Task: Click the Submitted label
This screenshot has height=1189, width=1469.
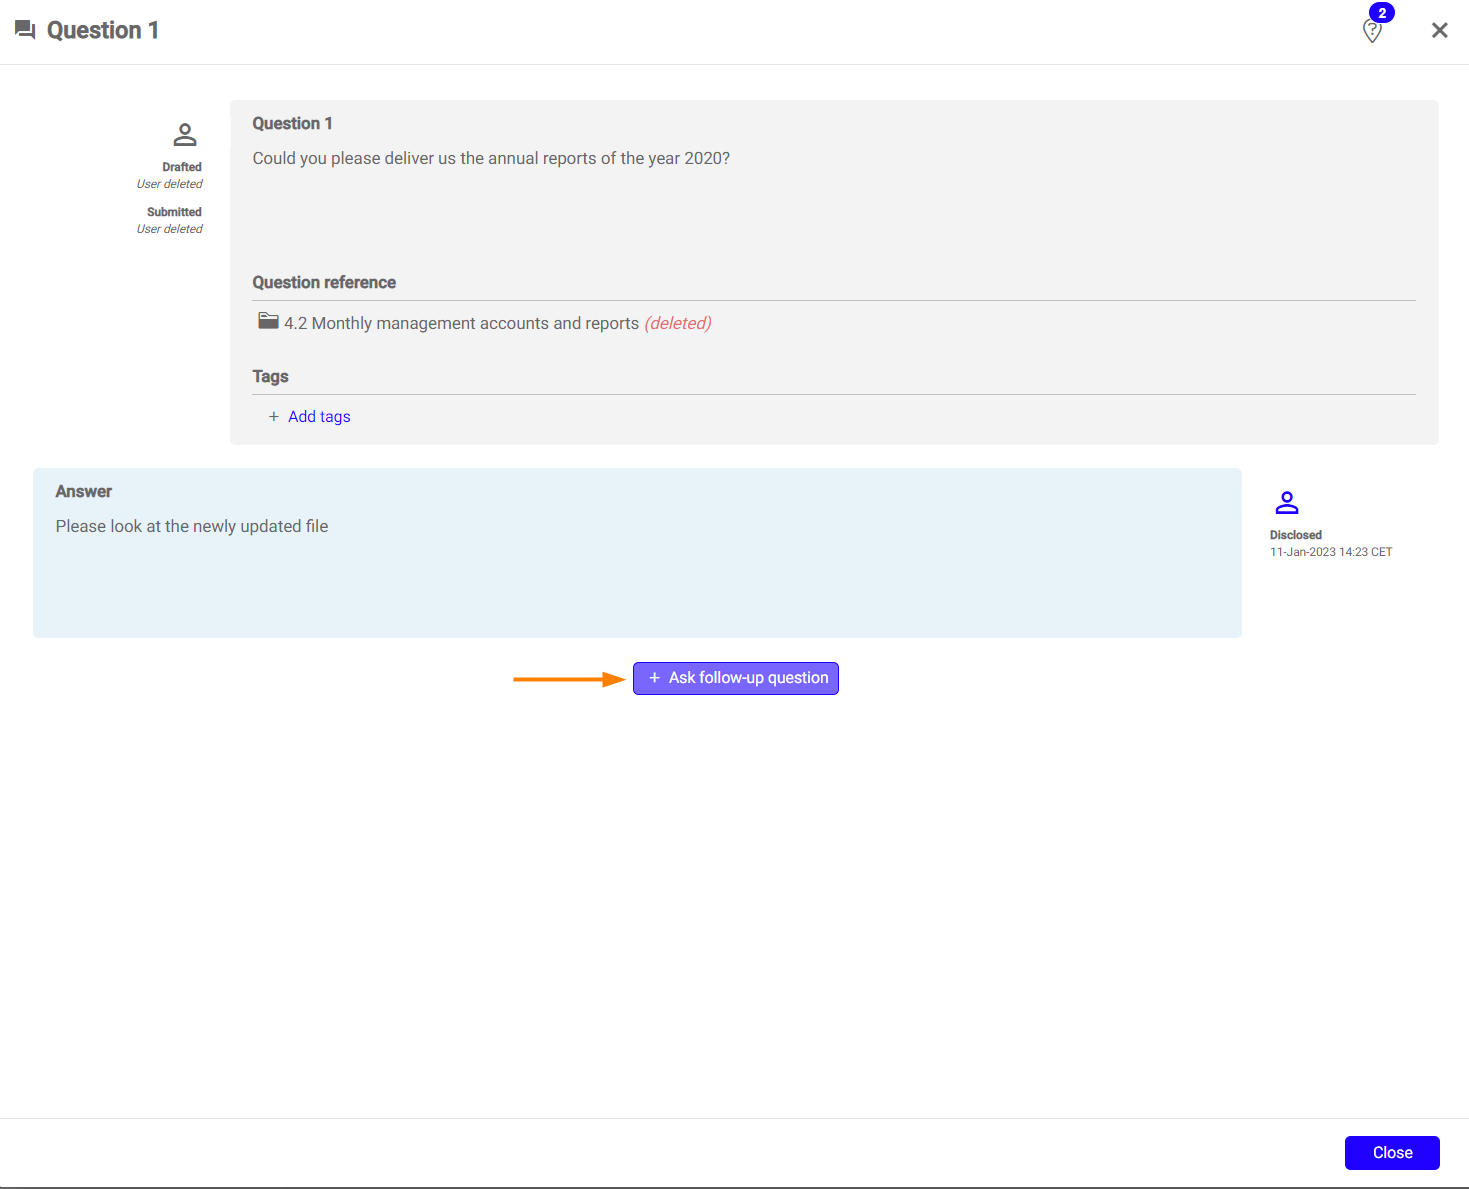Action: [x=174, y=212]
